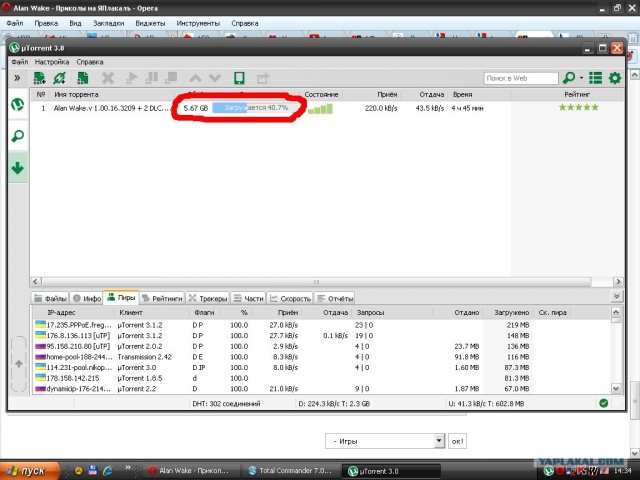Click the Remove torrent X icon
Image resolution: width=640 pixels, height=480 pixels.
click(x=108, y=78)
